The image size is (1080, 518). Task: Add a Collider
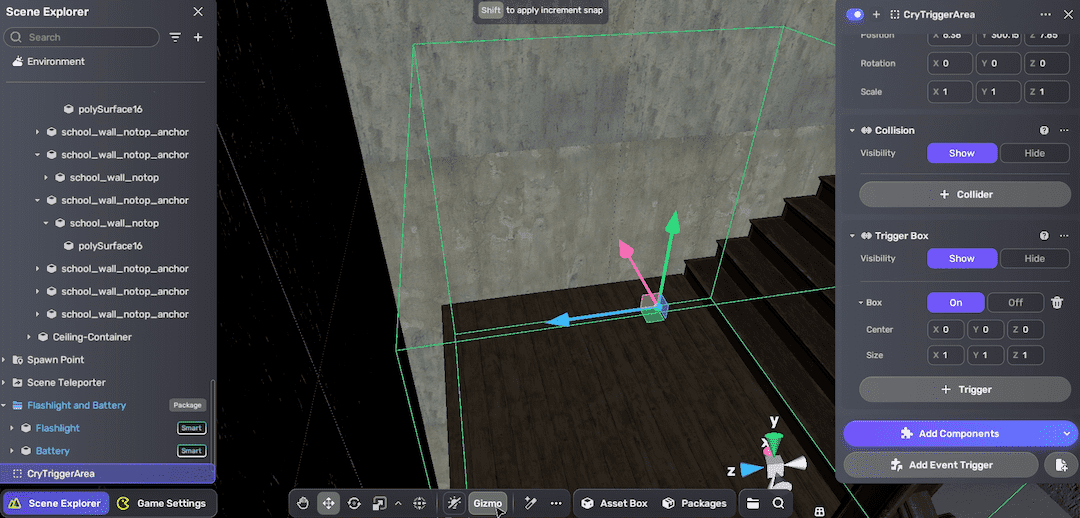click(x=965, y=194)
